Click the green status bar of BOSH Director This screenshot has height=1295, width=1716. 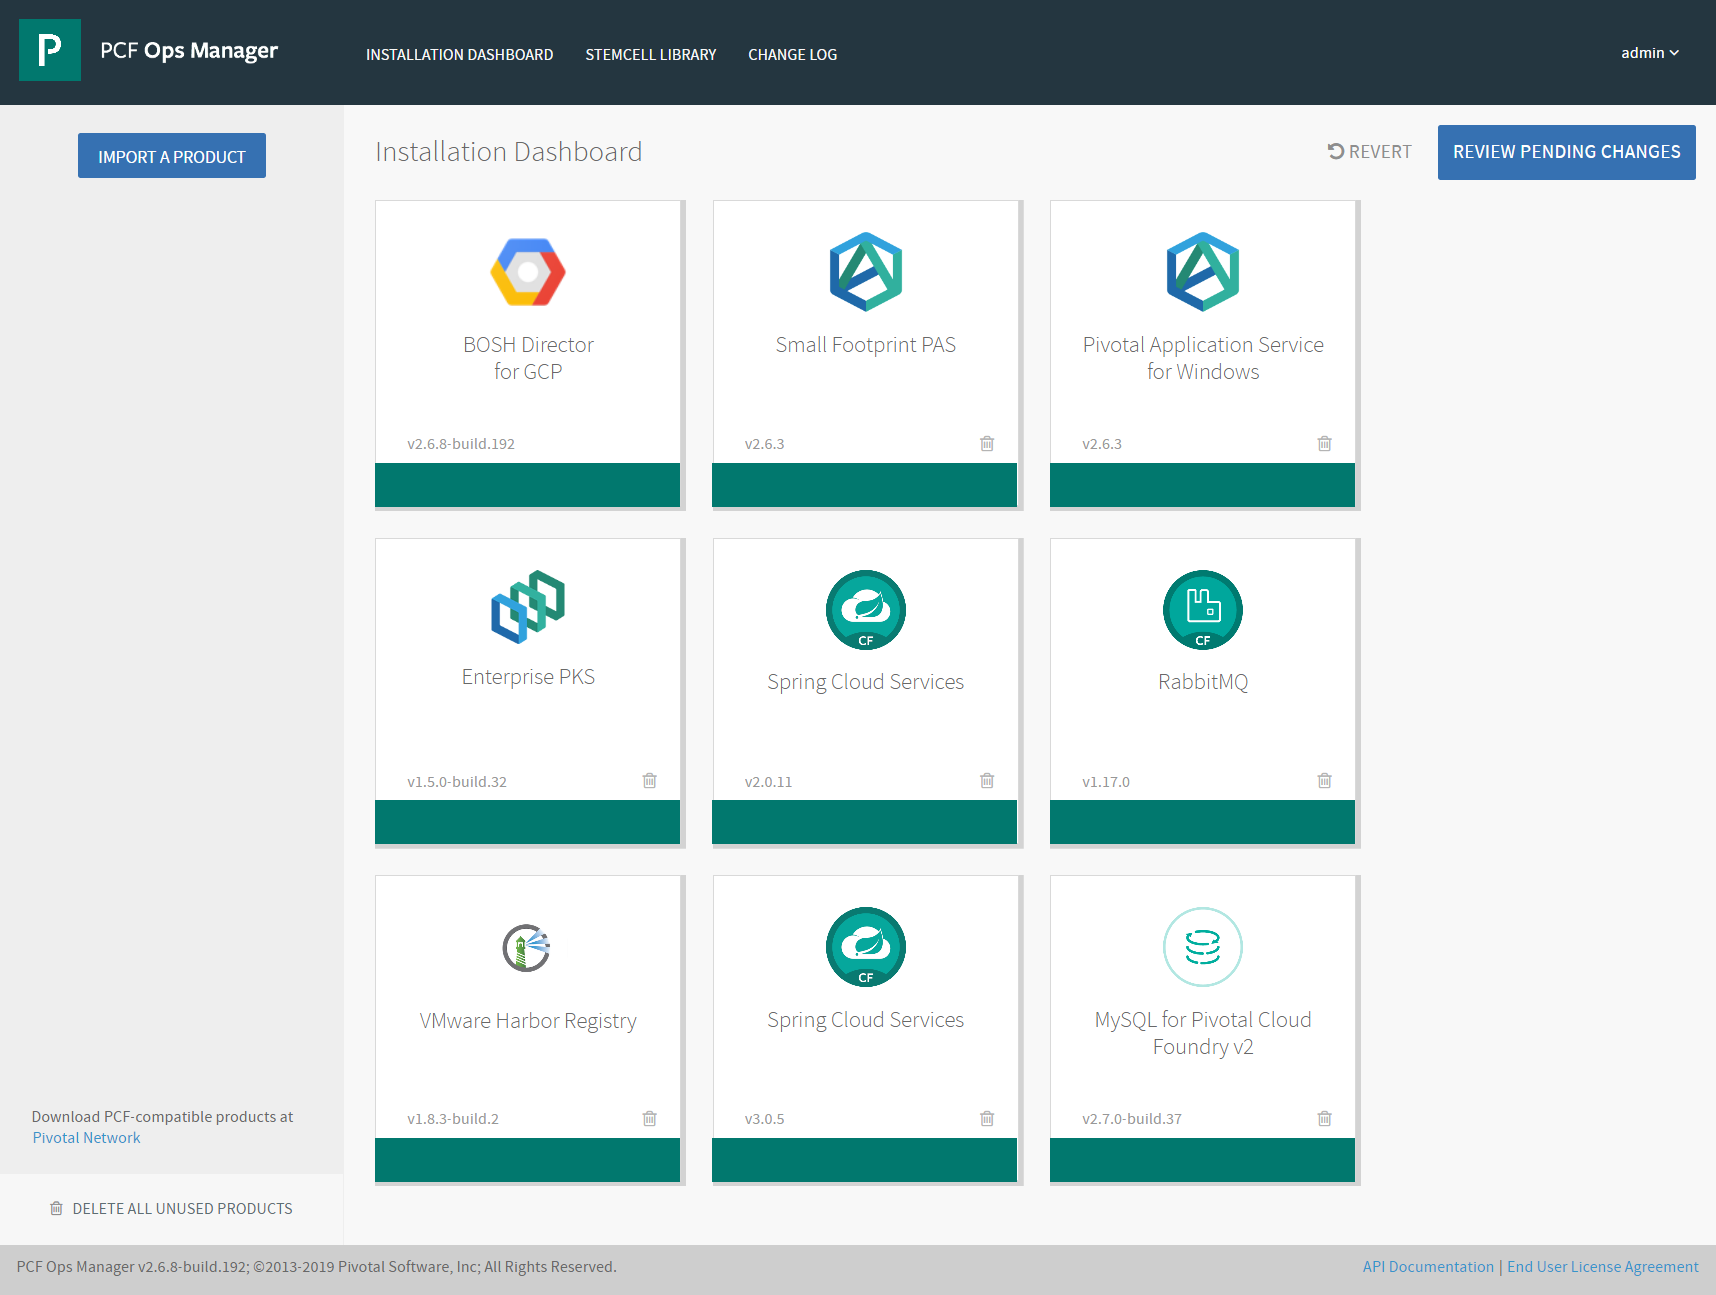click(527, 485)
